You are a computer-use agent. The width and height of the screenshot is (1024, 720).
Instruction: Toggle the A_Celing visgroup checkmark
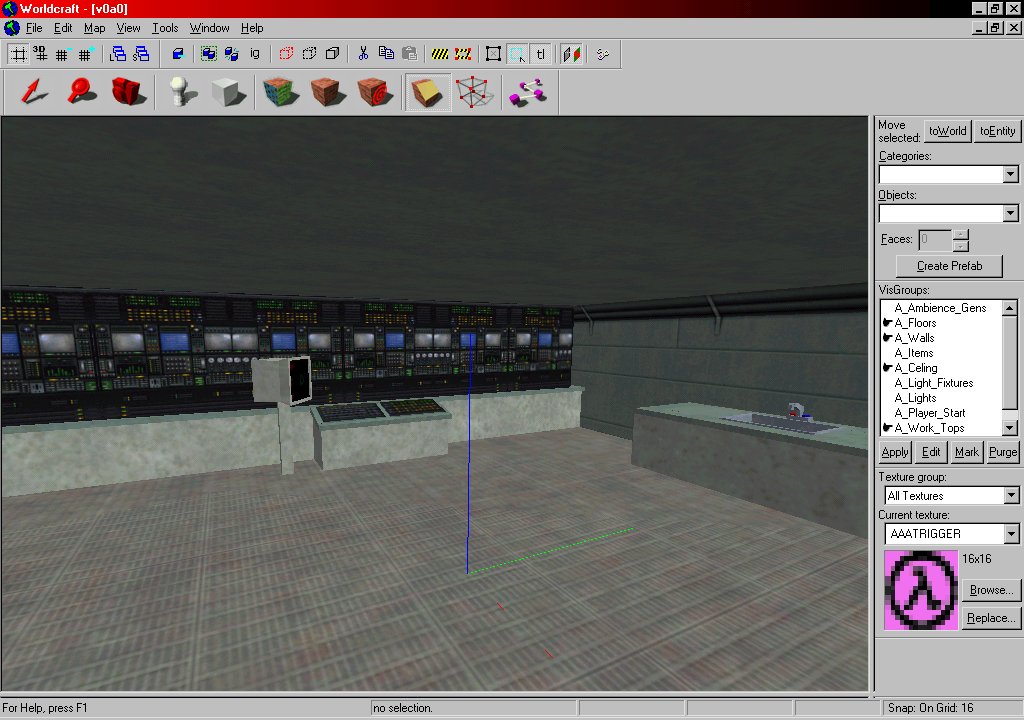888,368
